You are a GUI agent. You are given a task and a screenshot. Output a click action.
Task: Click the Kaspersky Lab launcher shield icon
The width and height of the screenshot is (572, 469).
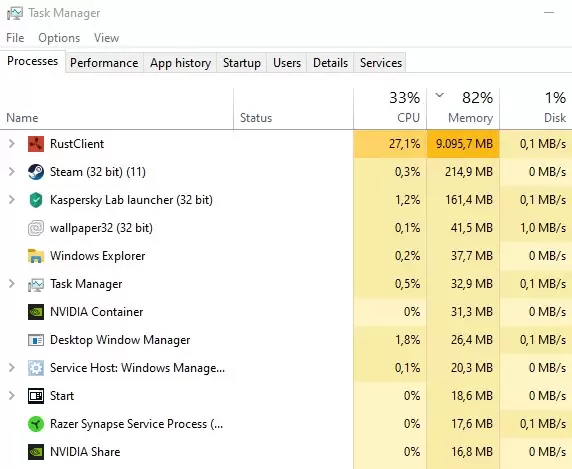[x=36, y=200]
